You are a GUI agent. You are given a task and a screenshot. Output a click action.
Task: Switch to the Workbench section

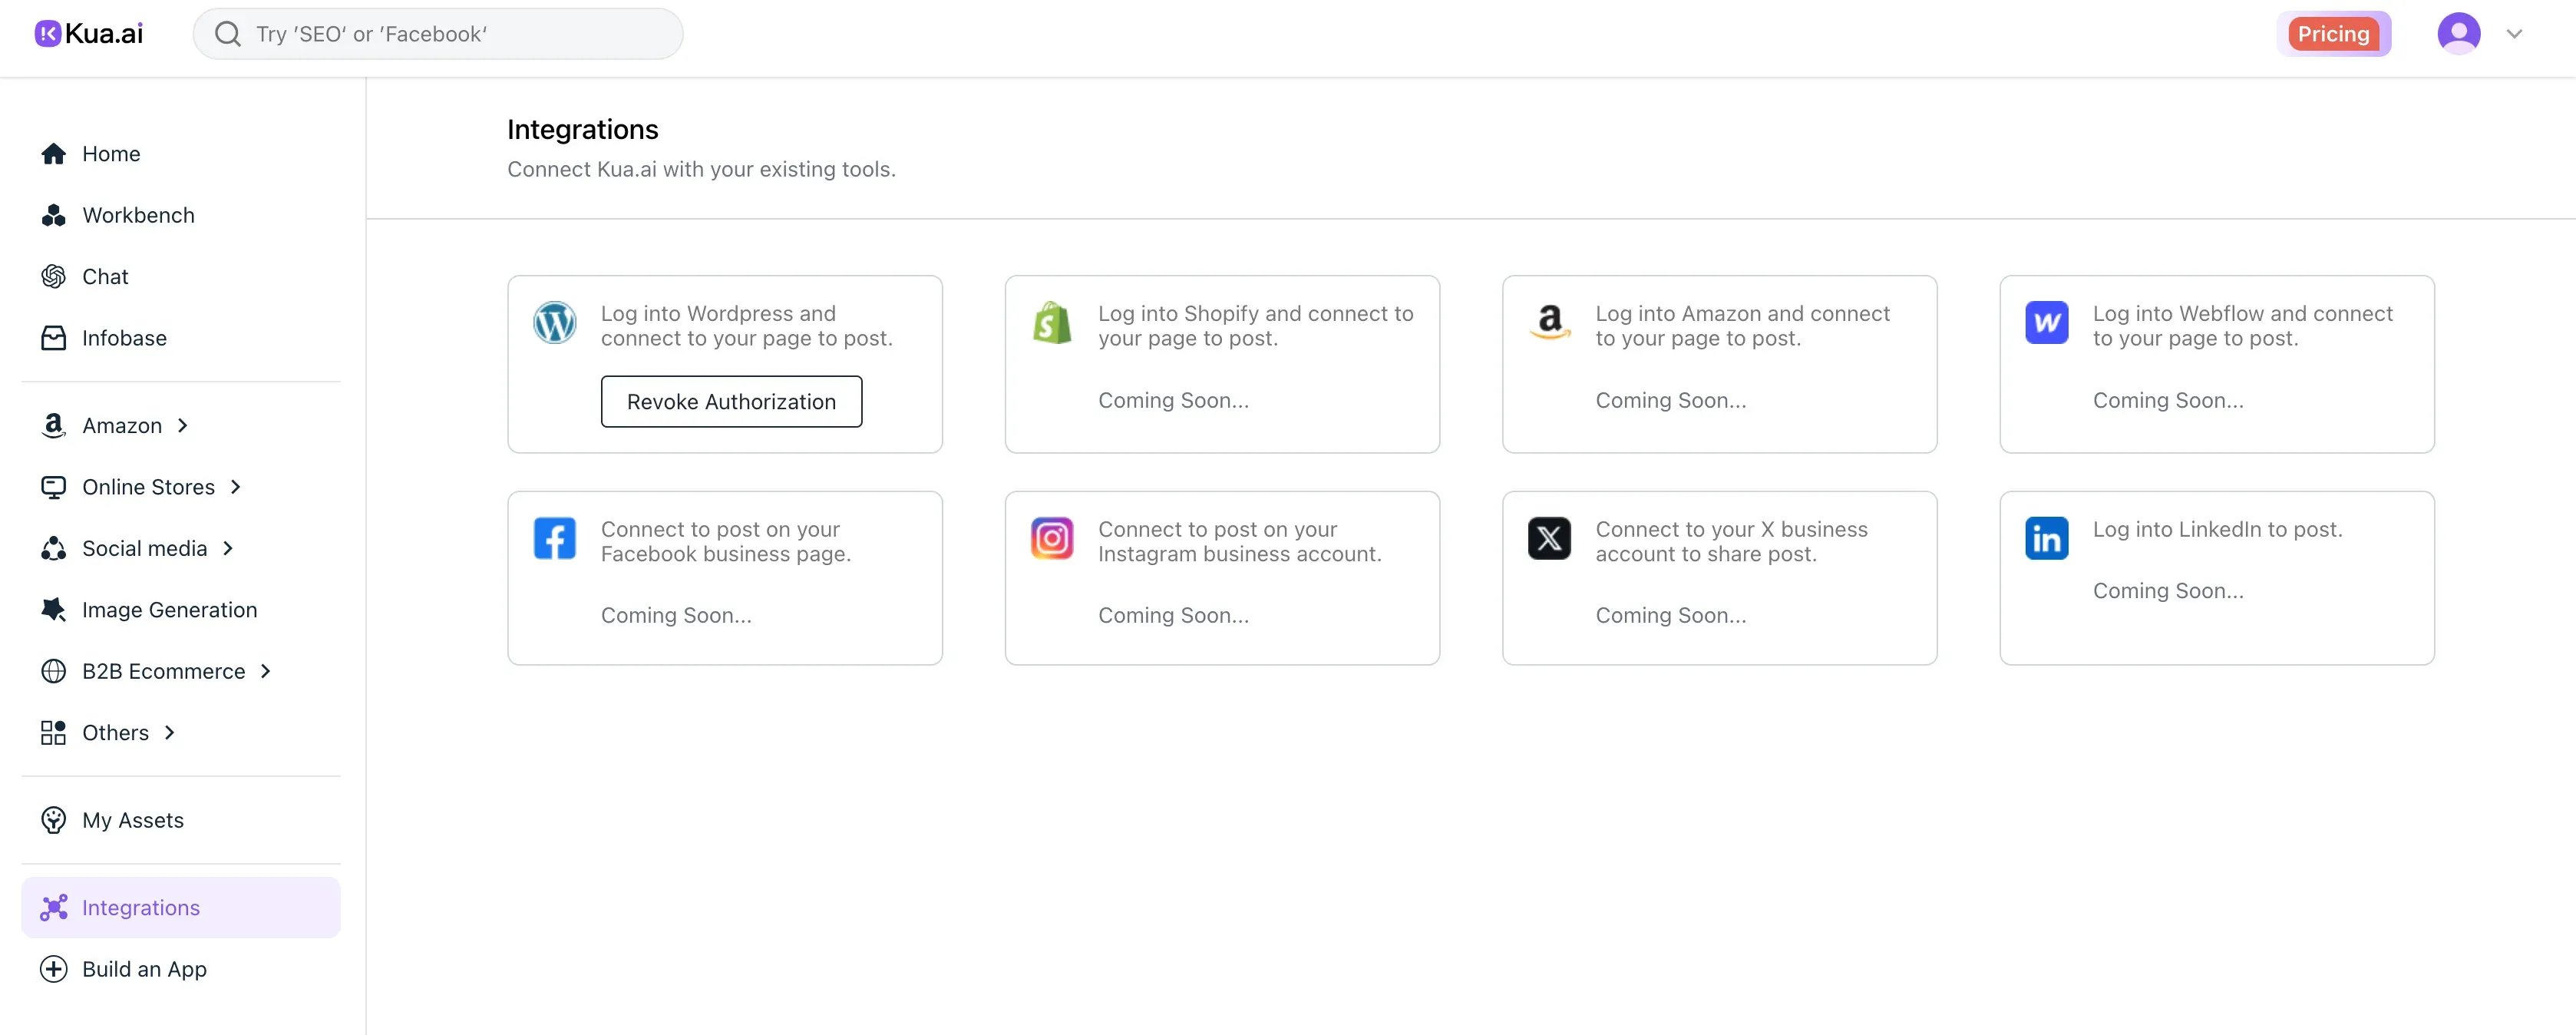pyautogui.click(x=137, y=215)
